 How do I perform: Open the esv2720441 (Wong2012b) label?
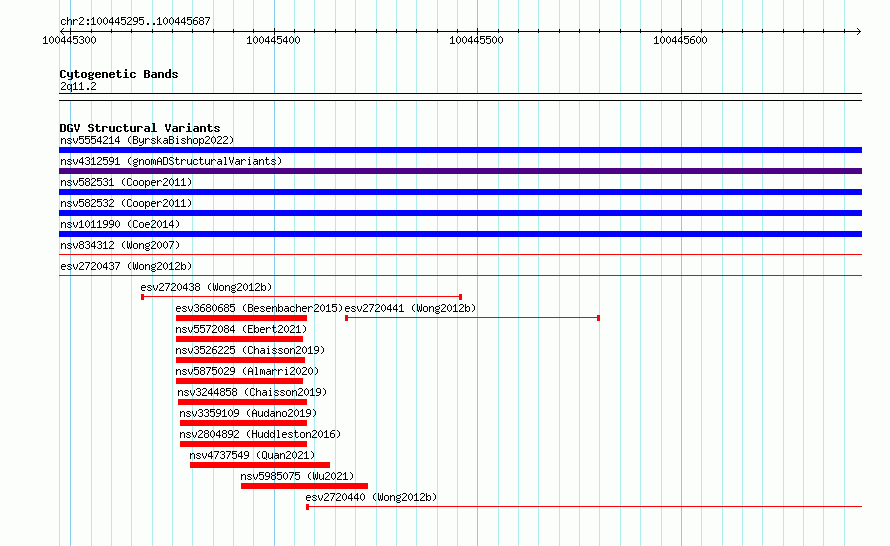[x=410, y=308]
